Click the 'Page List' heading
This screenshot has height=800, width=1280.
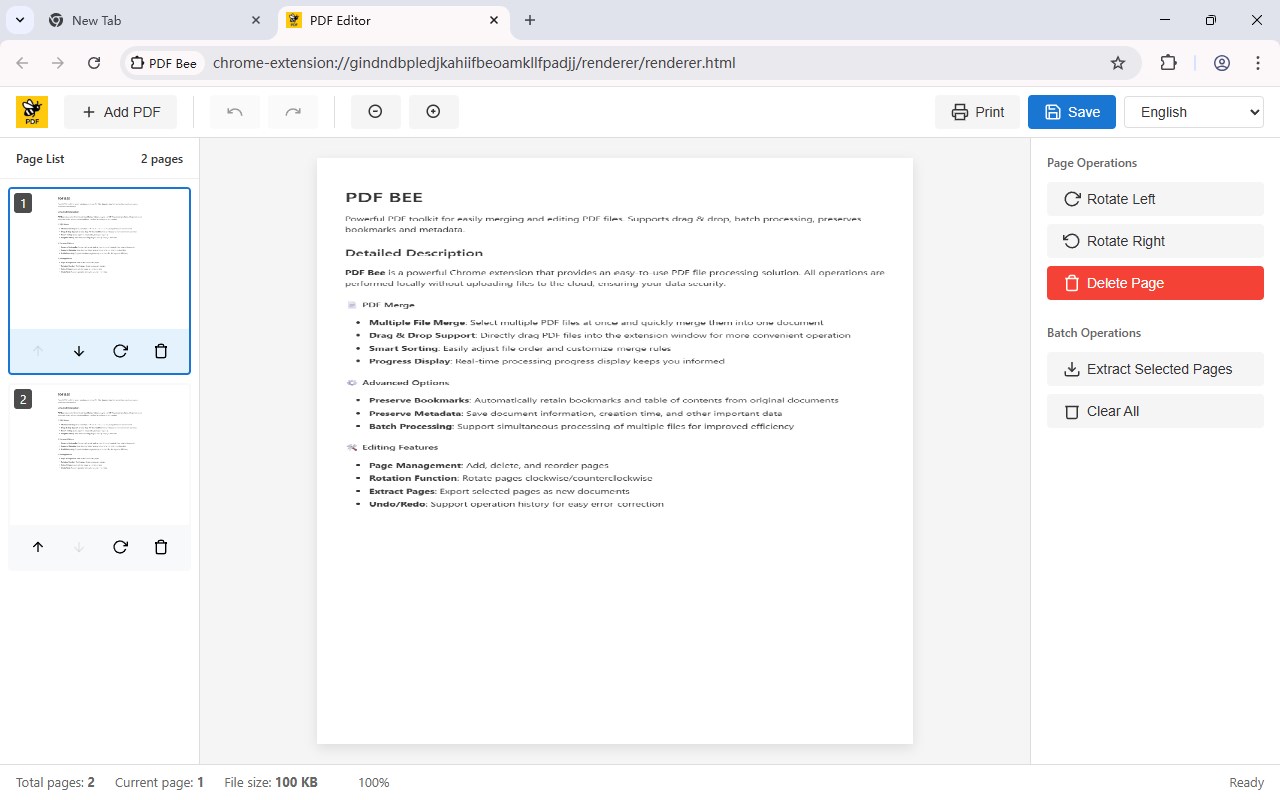(40, 159)
